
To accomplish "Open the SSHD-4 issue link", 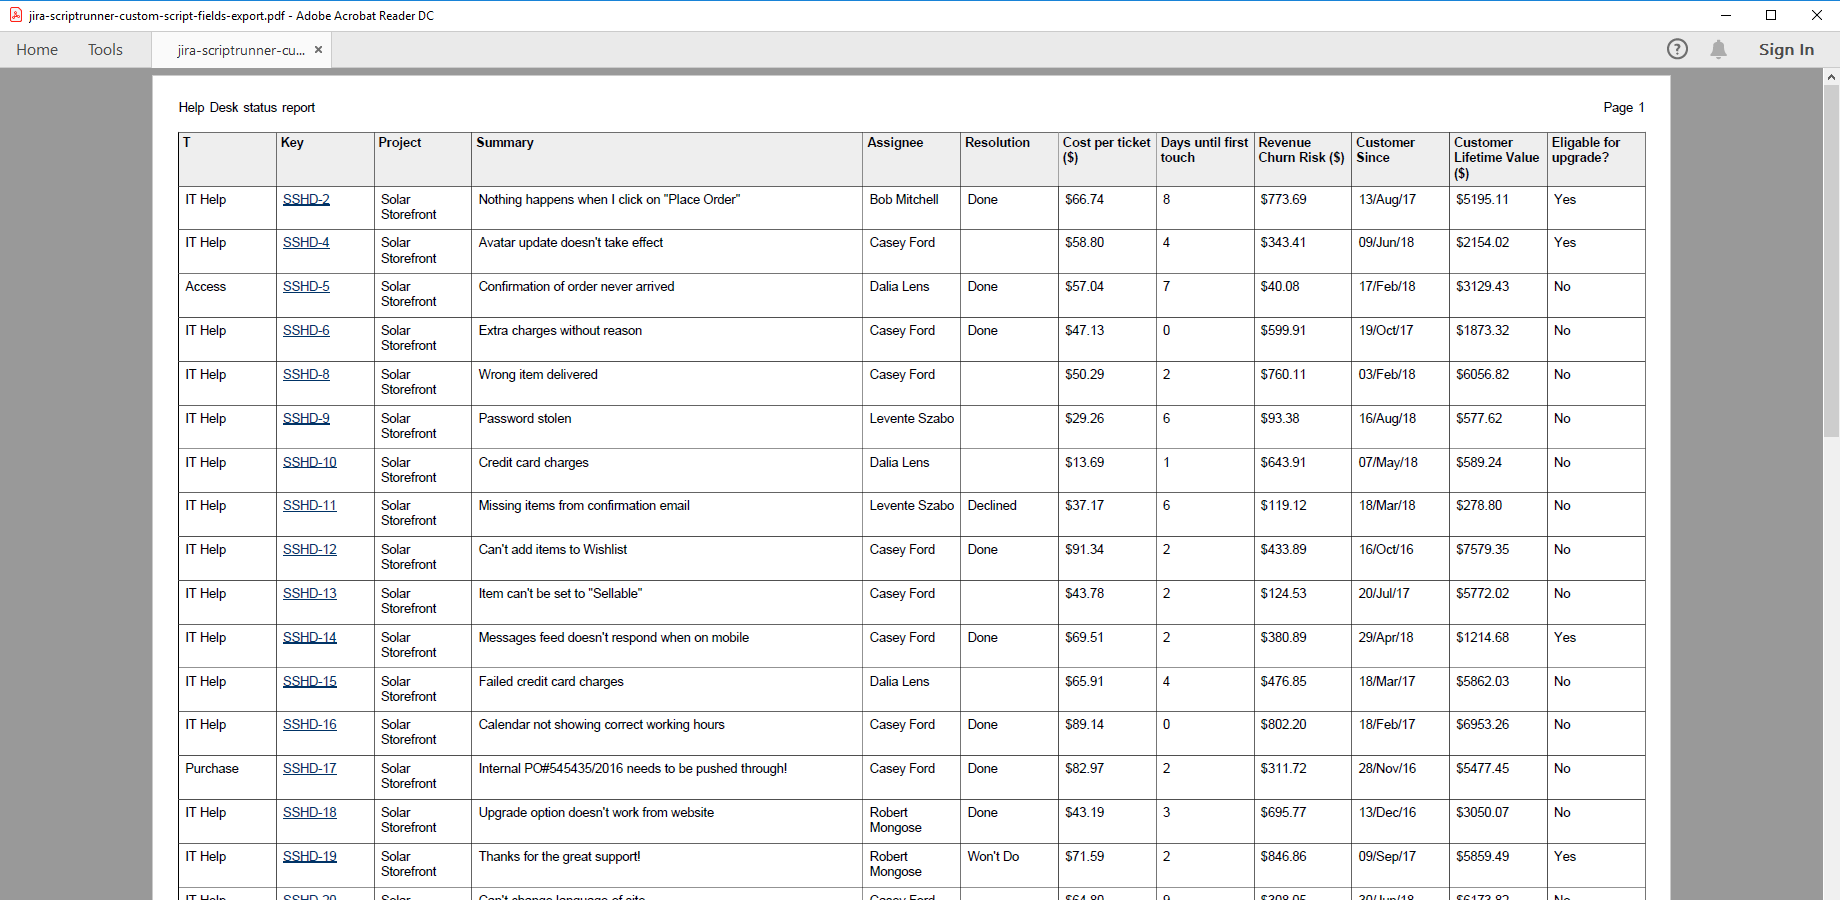I will coord(306,243).
